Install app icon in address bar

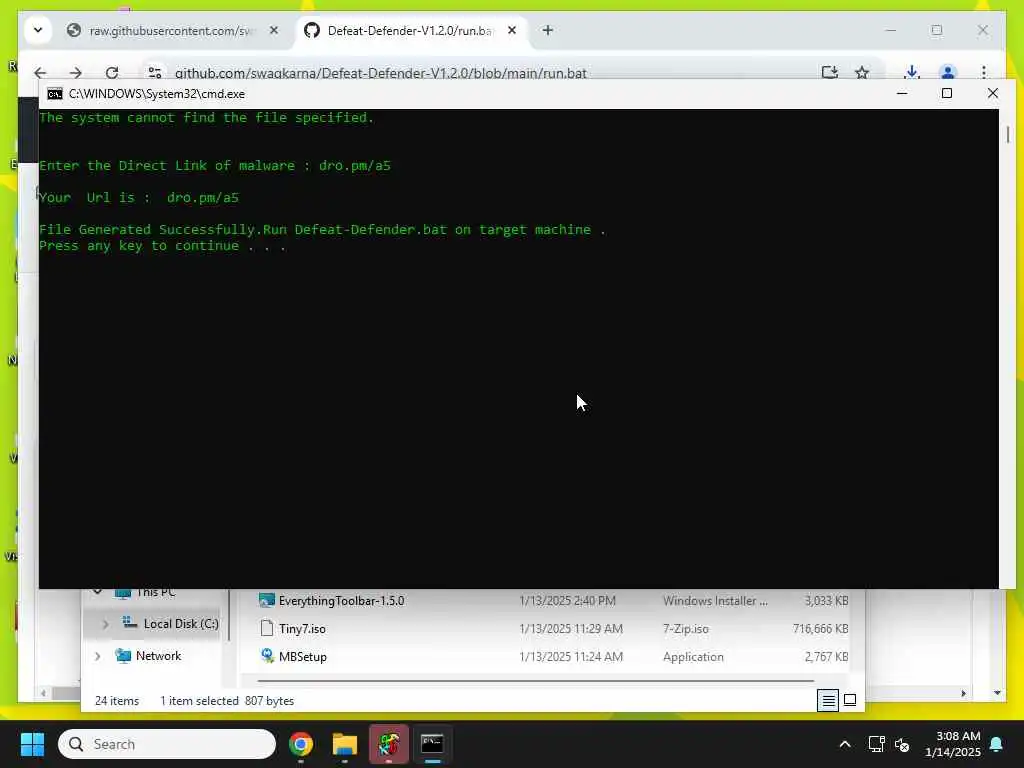click(829, 72)
